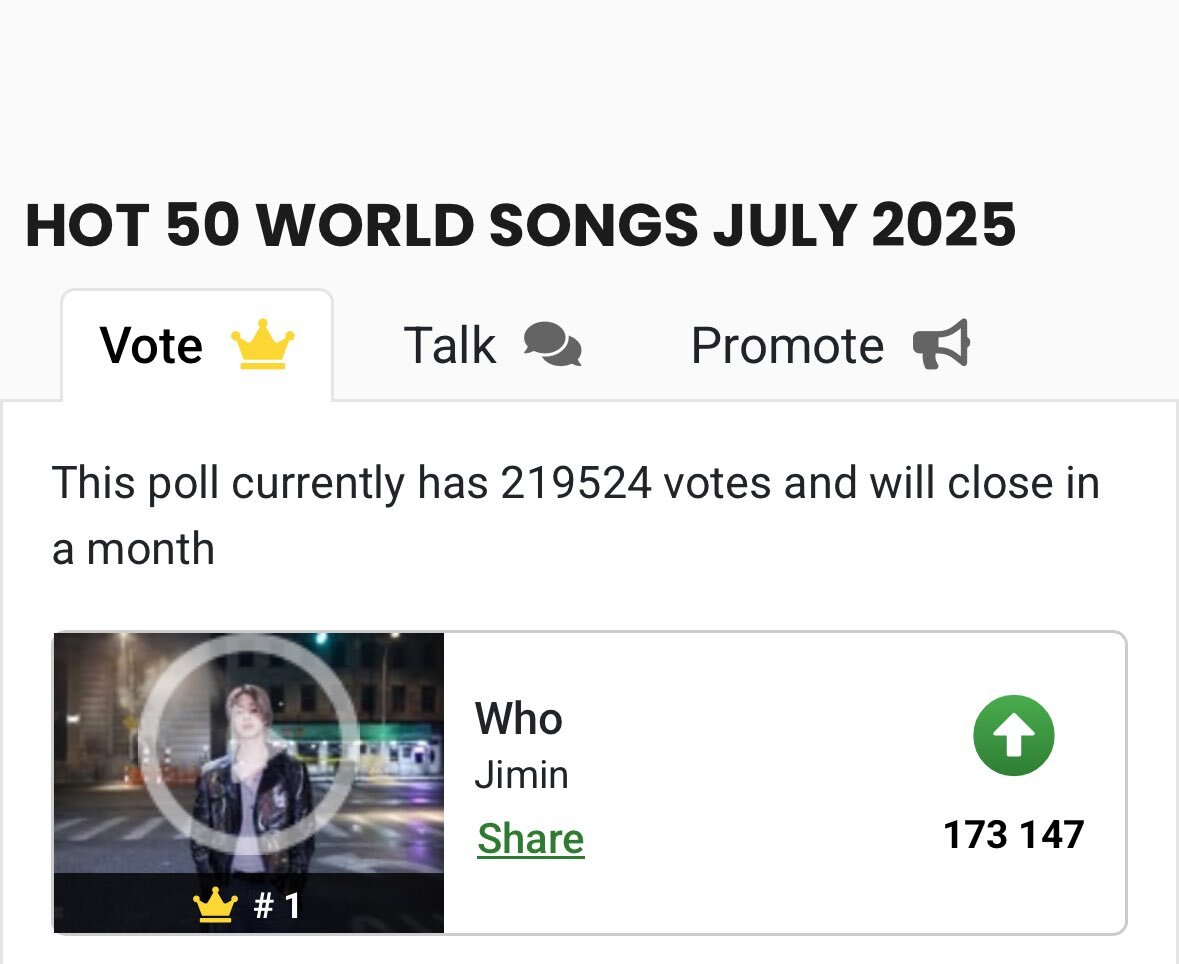Click the black rank bar under the thumbnail
Screen dimensions: 1179x964
(249, 903)
